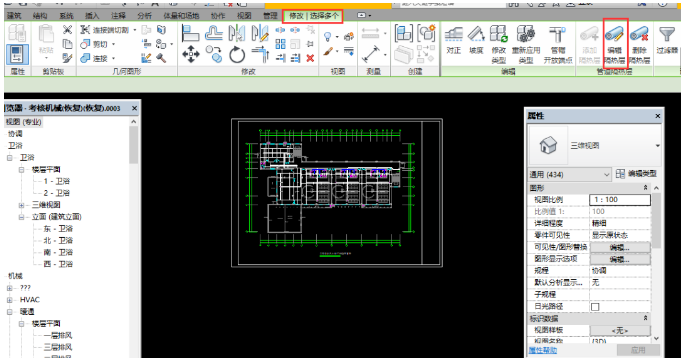Screen dimensions: 691x361
Task: Toggle the 日光路径 checkbox
Action: tap(595, 306)
